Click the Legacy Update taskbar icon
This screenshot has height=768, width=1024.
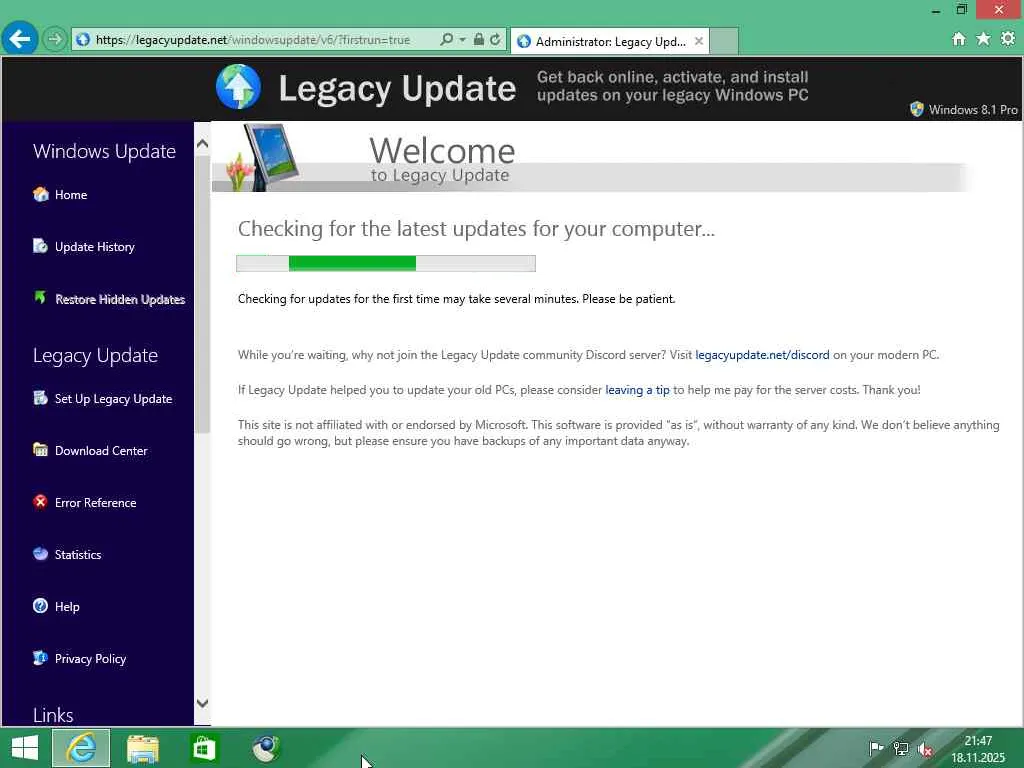(266, 748)
